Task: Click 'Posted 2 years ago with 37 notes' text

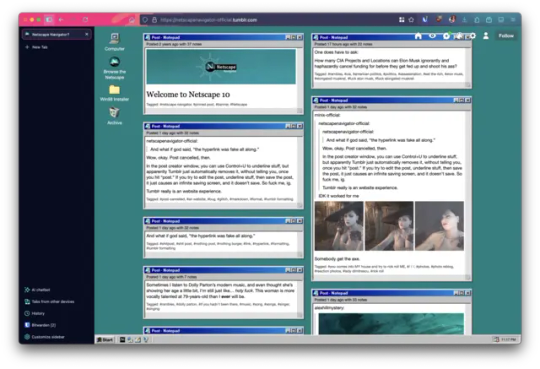Action: tap(174, 44)
